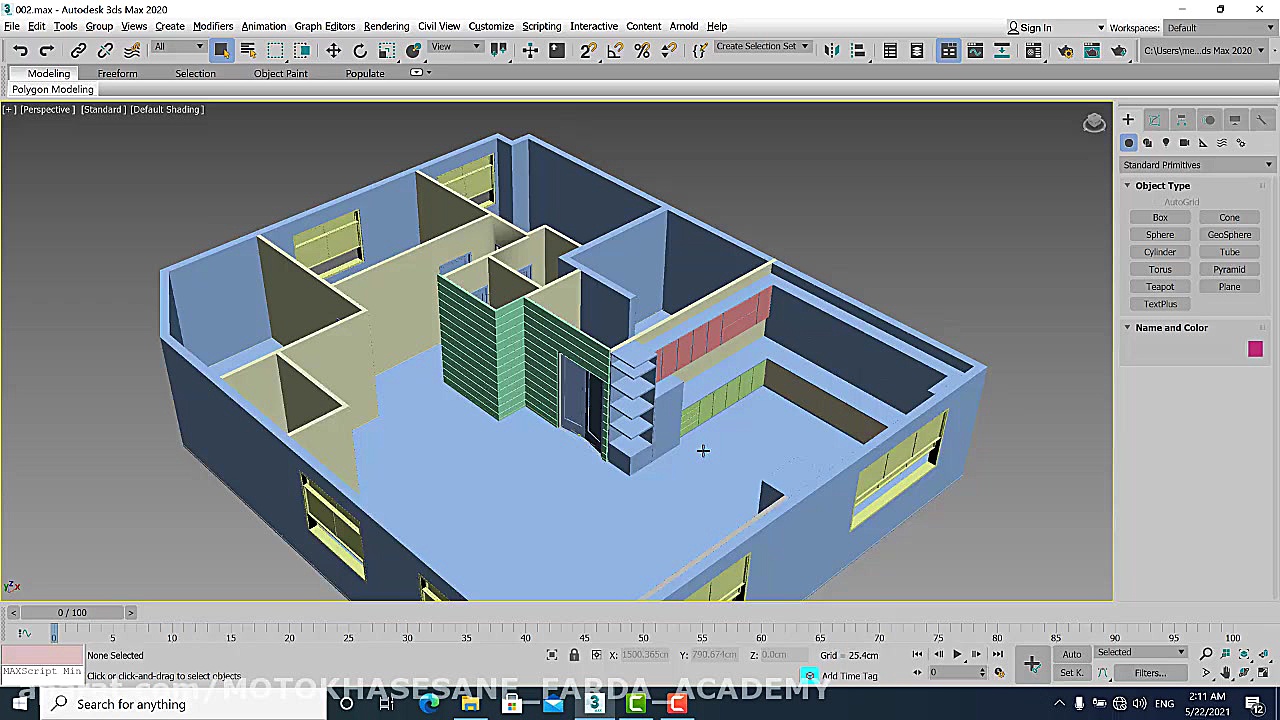Viewport: 1280px width, 720px height.
Task: Click the Filters... key filter button
Action: [1149, 673]
